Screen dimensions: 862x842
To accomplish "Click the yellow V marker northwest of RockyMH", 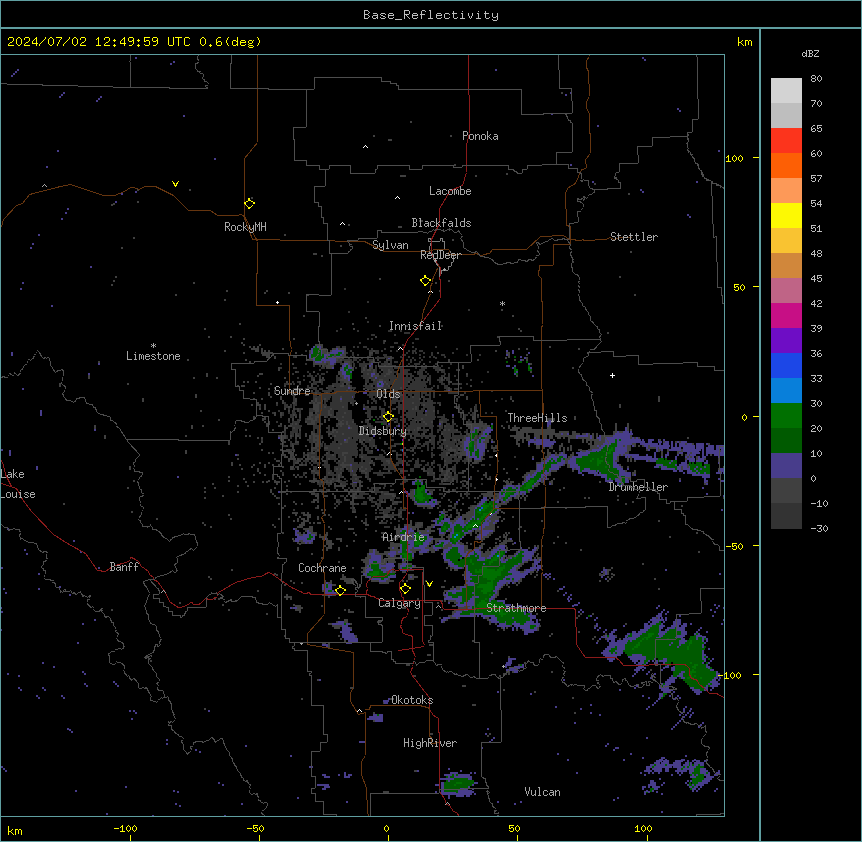I will [175, 184].
